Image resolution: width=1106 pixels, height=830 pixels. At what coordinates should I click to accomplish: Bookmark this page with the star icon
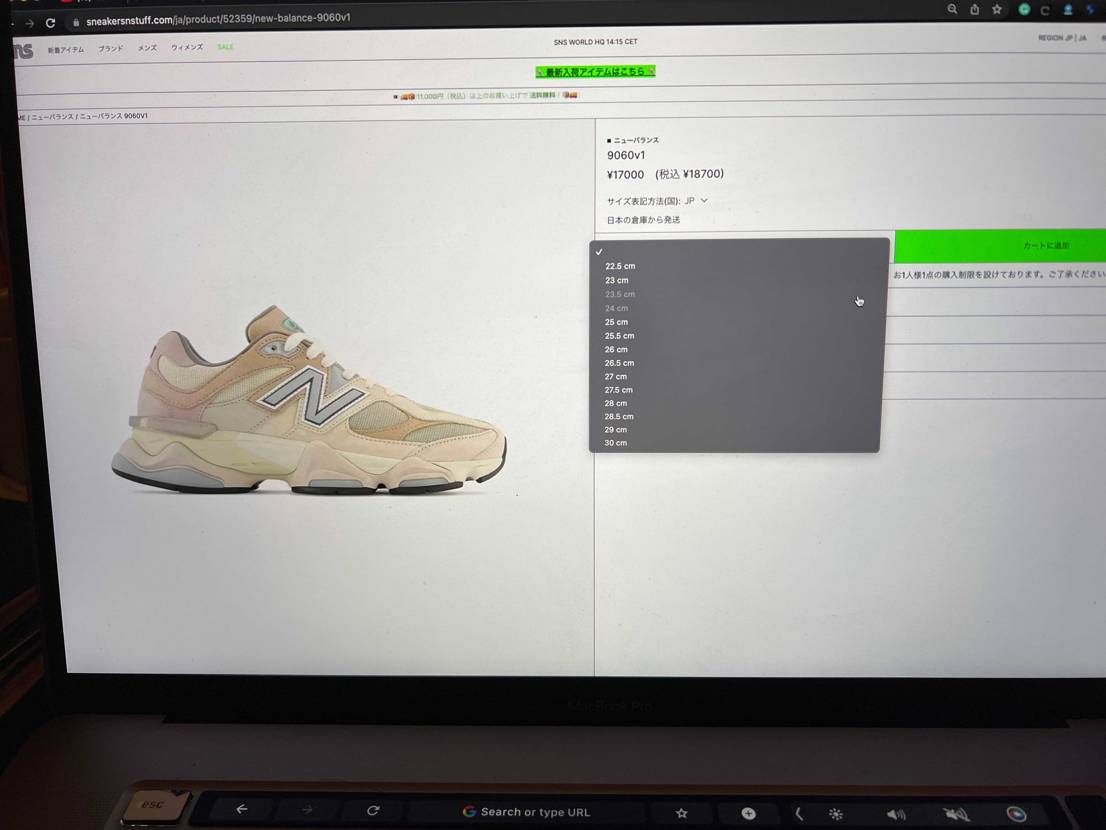tap(997, 9)
